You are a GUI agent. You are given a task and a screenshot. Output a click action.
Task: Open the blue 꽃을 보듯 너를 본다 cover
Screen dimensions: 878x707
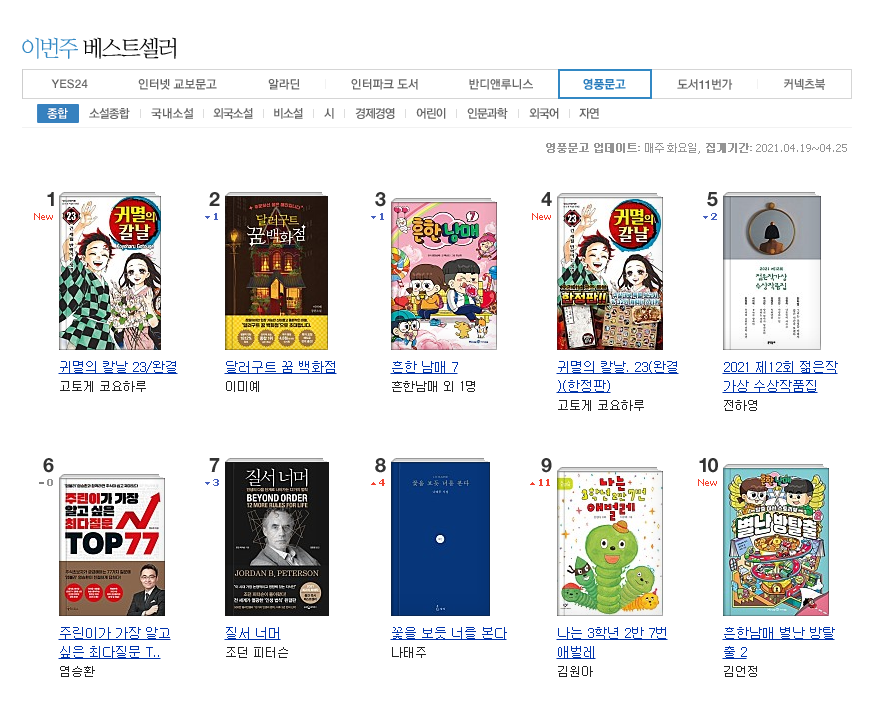pyautogui.click(x=440, y=538)
